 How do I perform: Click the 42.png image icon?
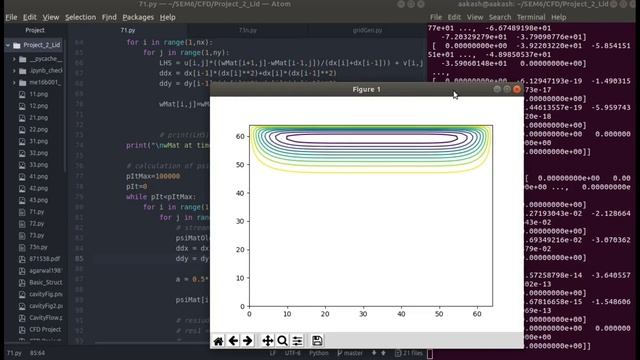(x=22, y=189)
